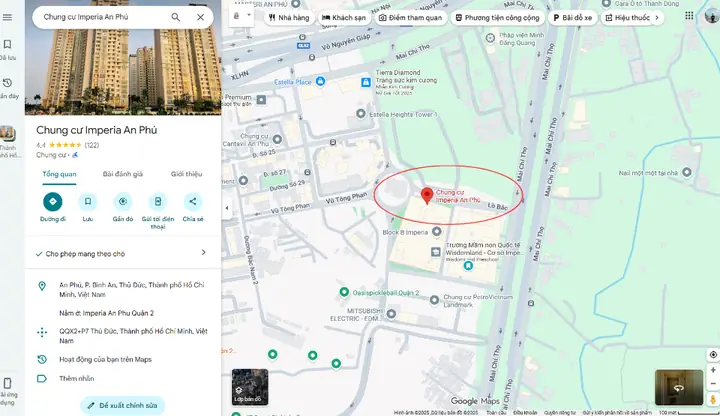Open the account profile avatar
Viewport: 720px width, 416px height.
point(712,16)
